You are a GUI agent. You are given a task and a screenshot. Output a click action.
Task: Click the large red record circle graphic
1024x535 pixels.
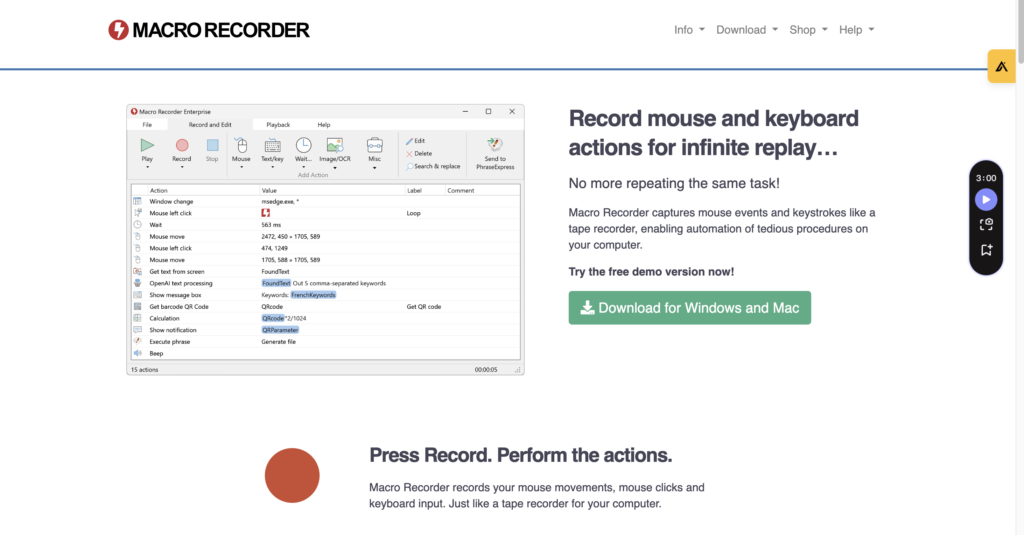[x=292, y=476]
